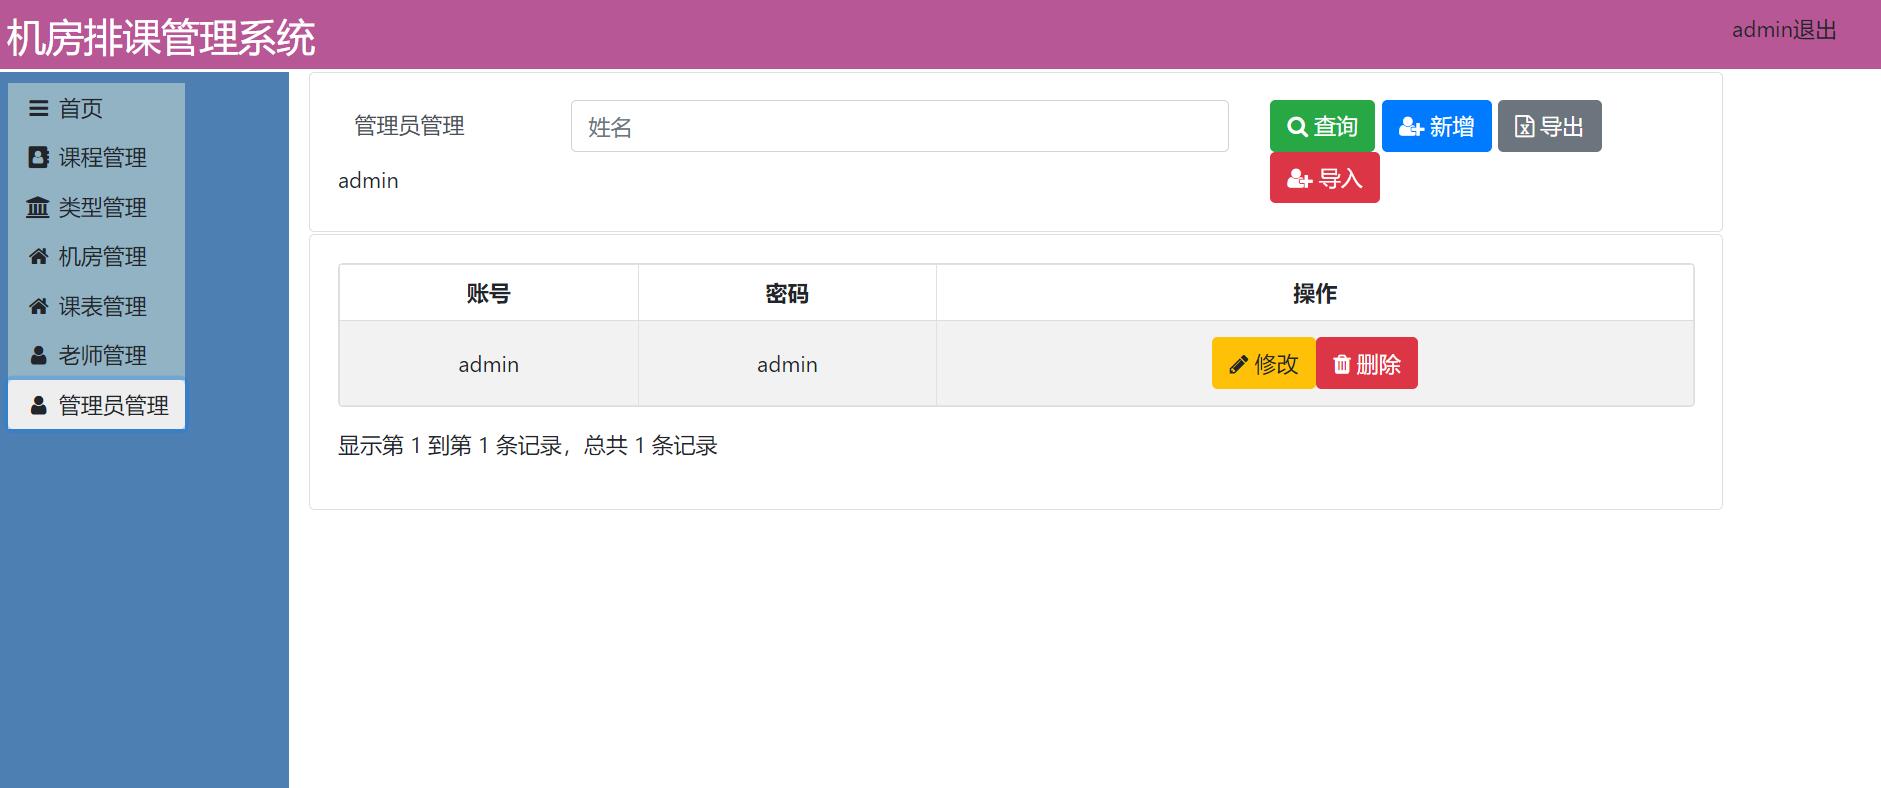Open 类型管理 in the sidebar
Image resolution: width=1881 pixels, height=788 pixels.
click(96, 207)
